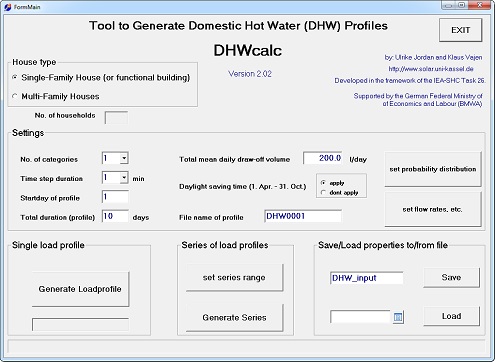Open set probability distribution dialog
The width and height of the screenshot is (495, 362).
coord(433,169)
